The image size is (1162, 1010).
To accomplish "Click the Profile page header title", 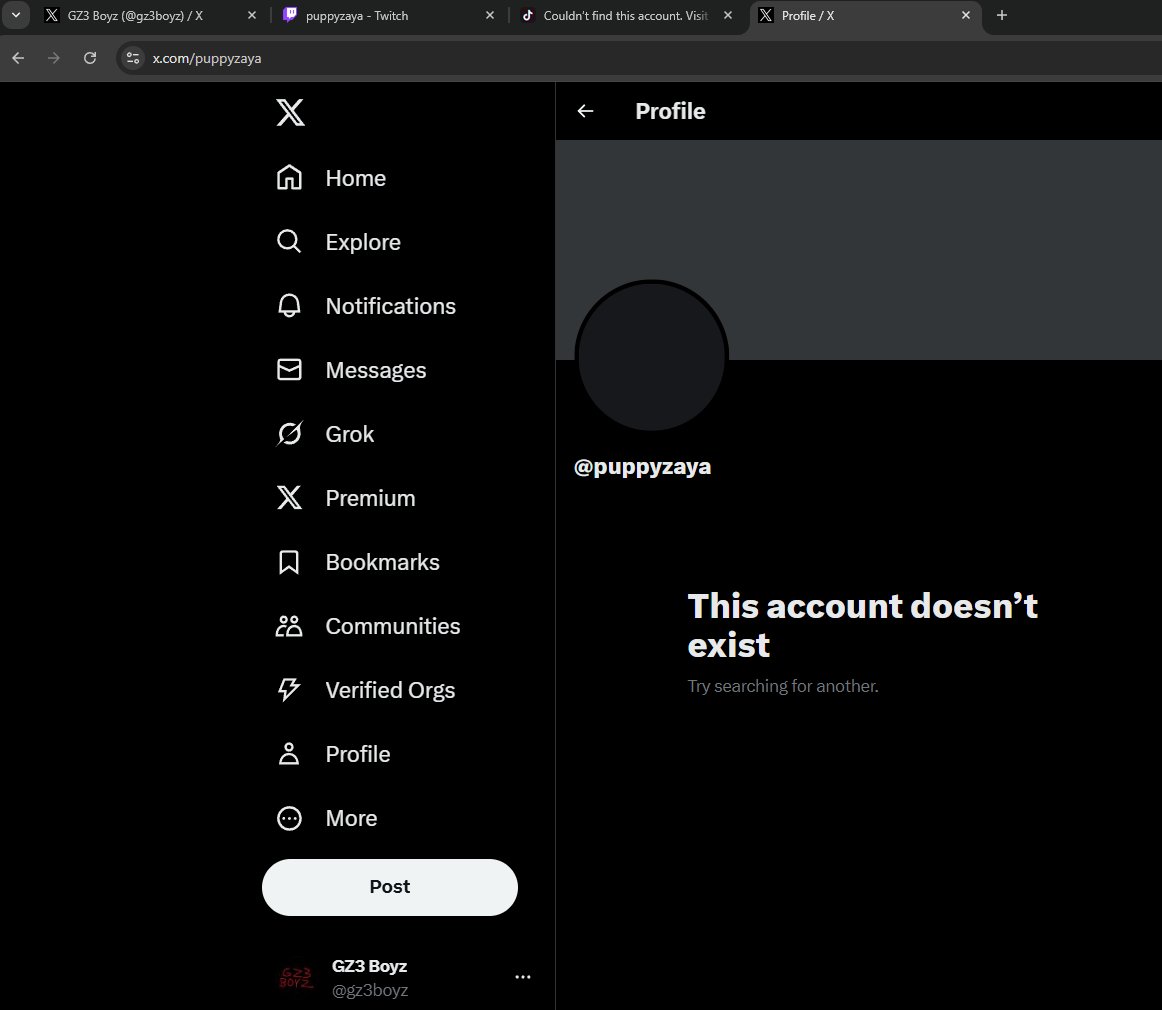I will coord(670,111).
